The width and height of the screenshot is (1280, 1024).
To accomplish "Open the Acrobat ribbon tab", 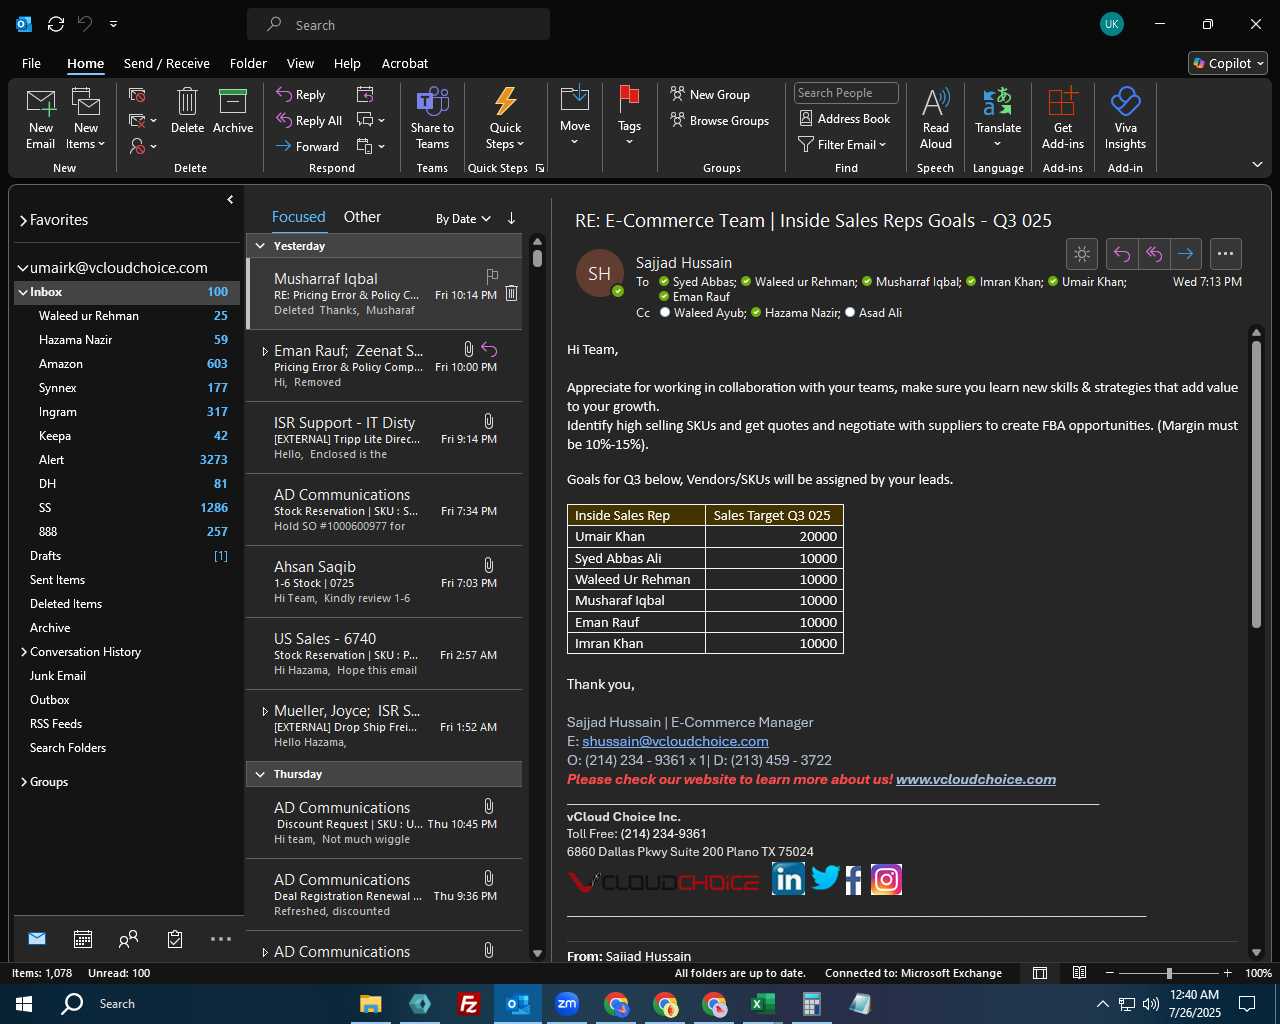I will pos(405,63).
